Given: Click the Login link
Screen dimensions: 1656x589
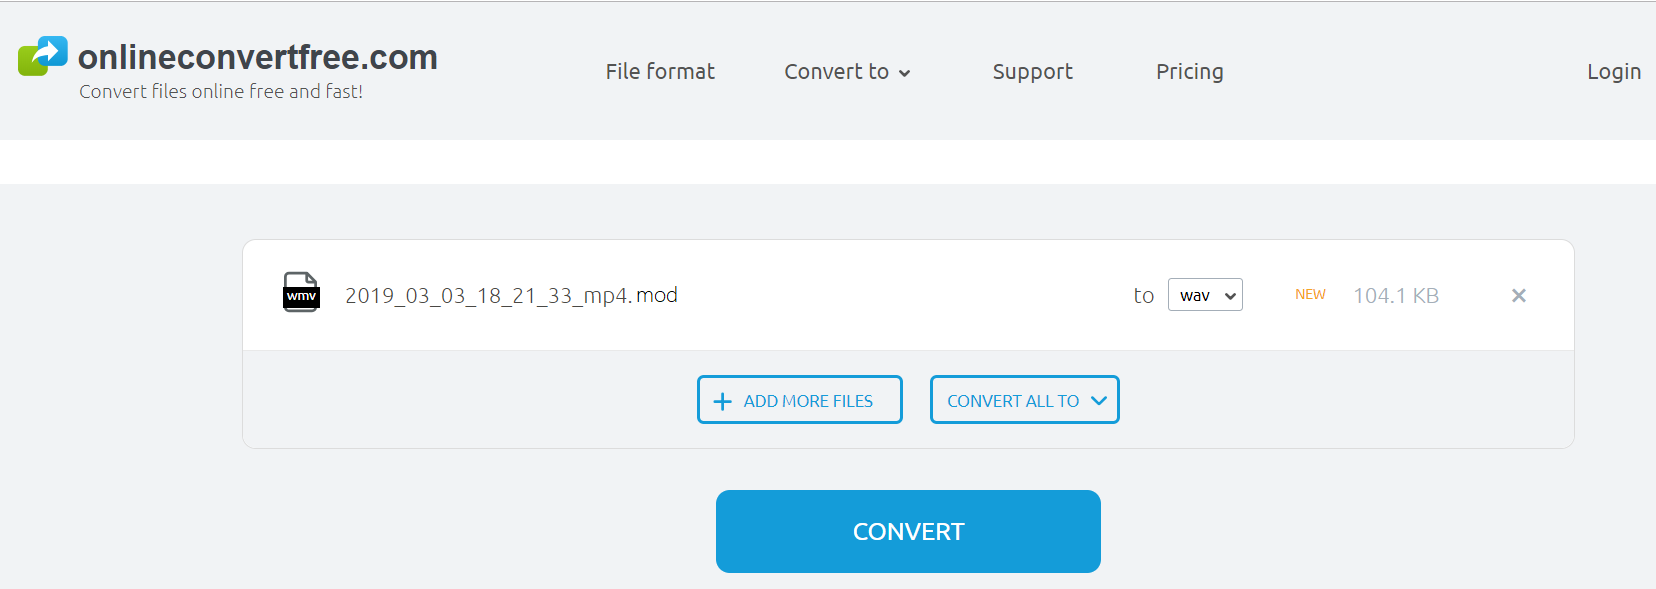Looking at the screenshot, I should [1613, 72].
